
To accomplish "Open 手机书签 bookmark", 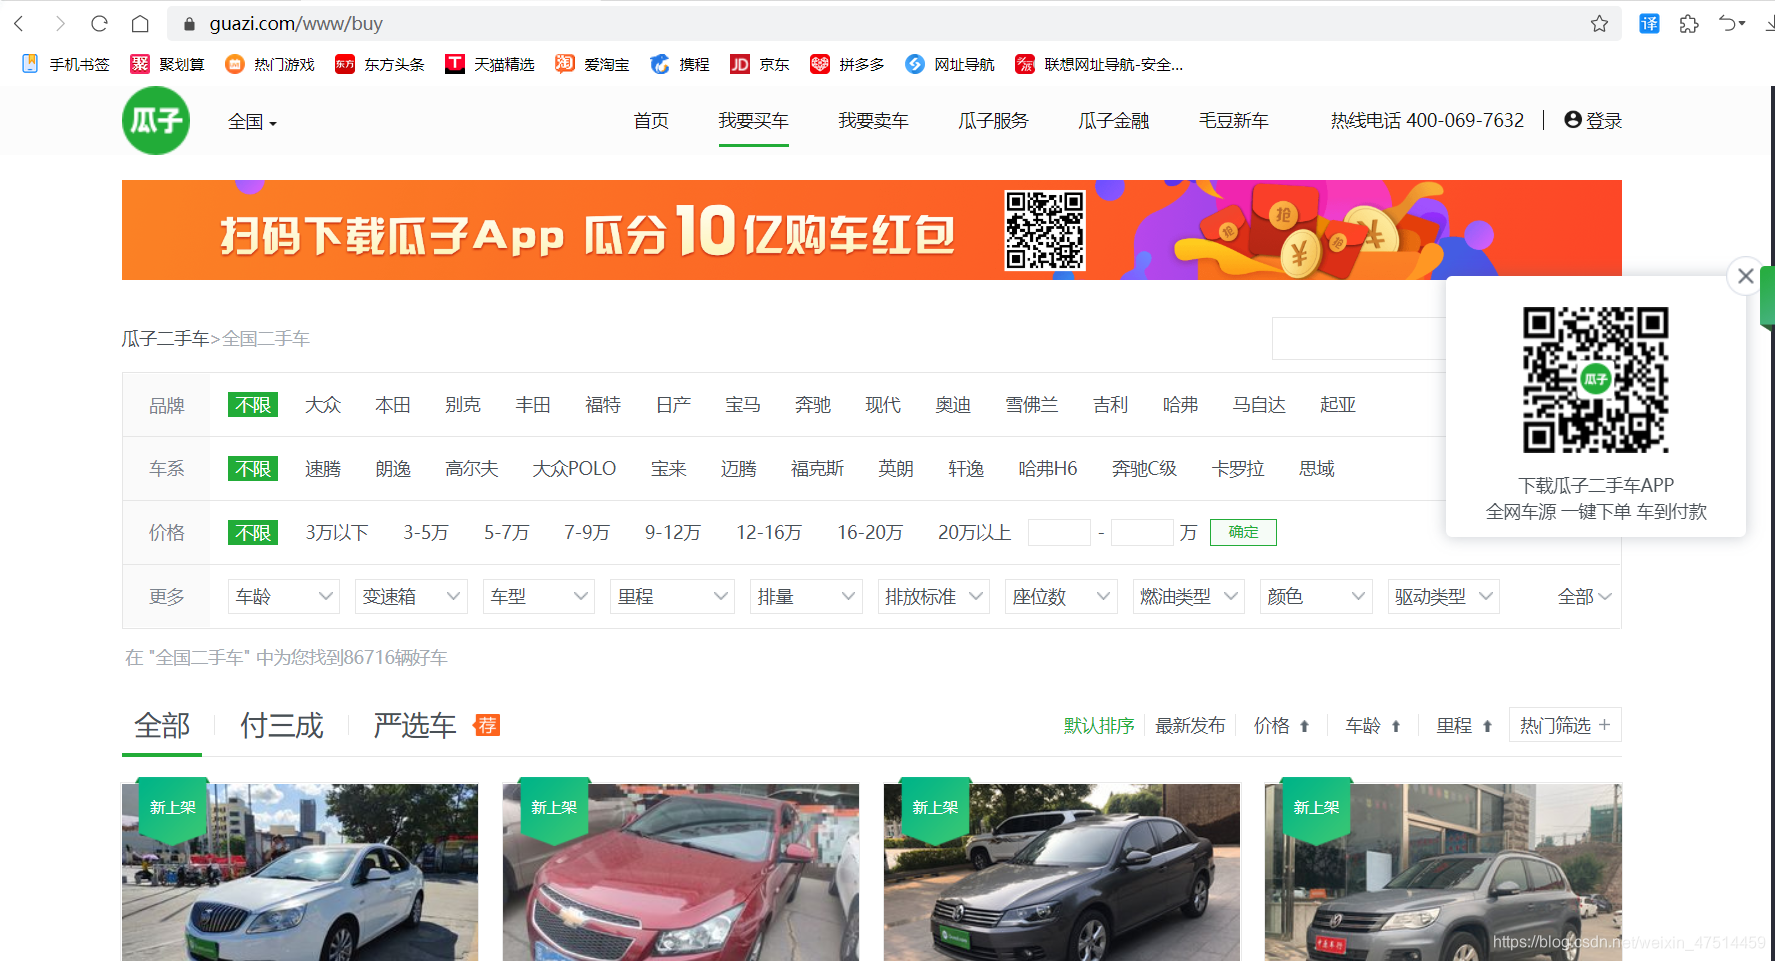I will (66, 64).
